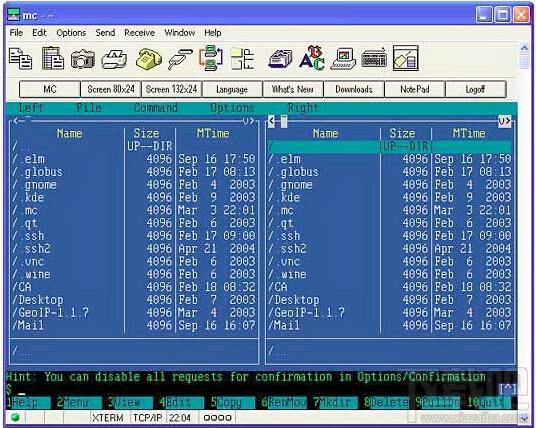Click the green connection status light
The image size is (536, 428).
coord(15,417)
